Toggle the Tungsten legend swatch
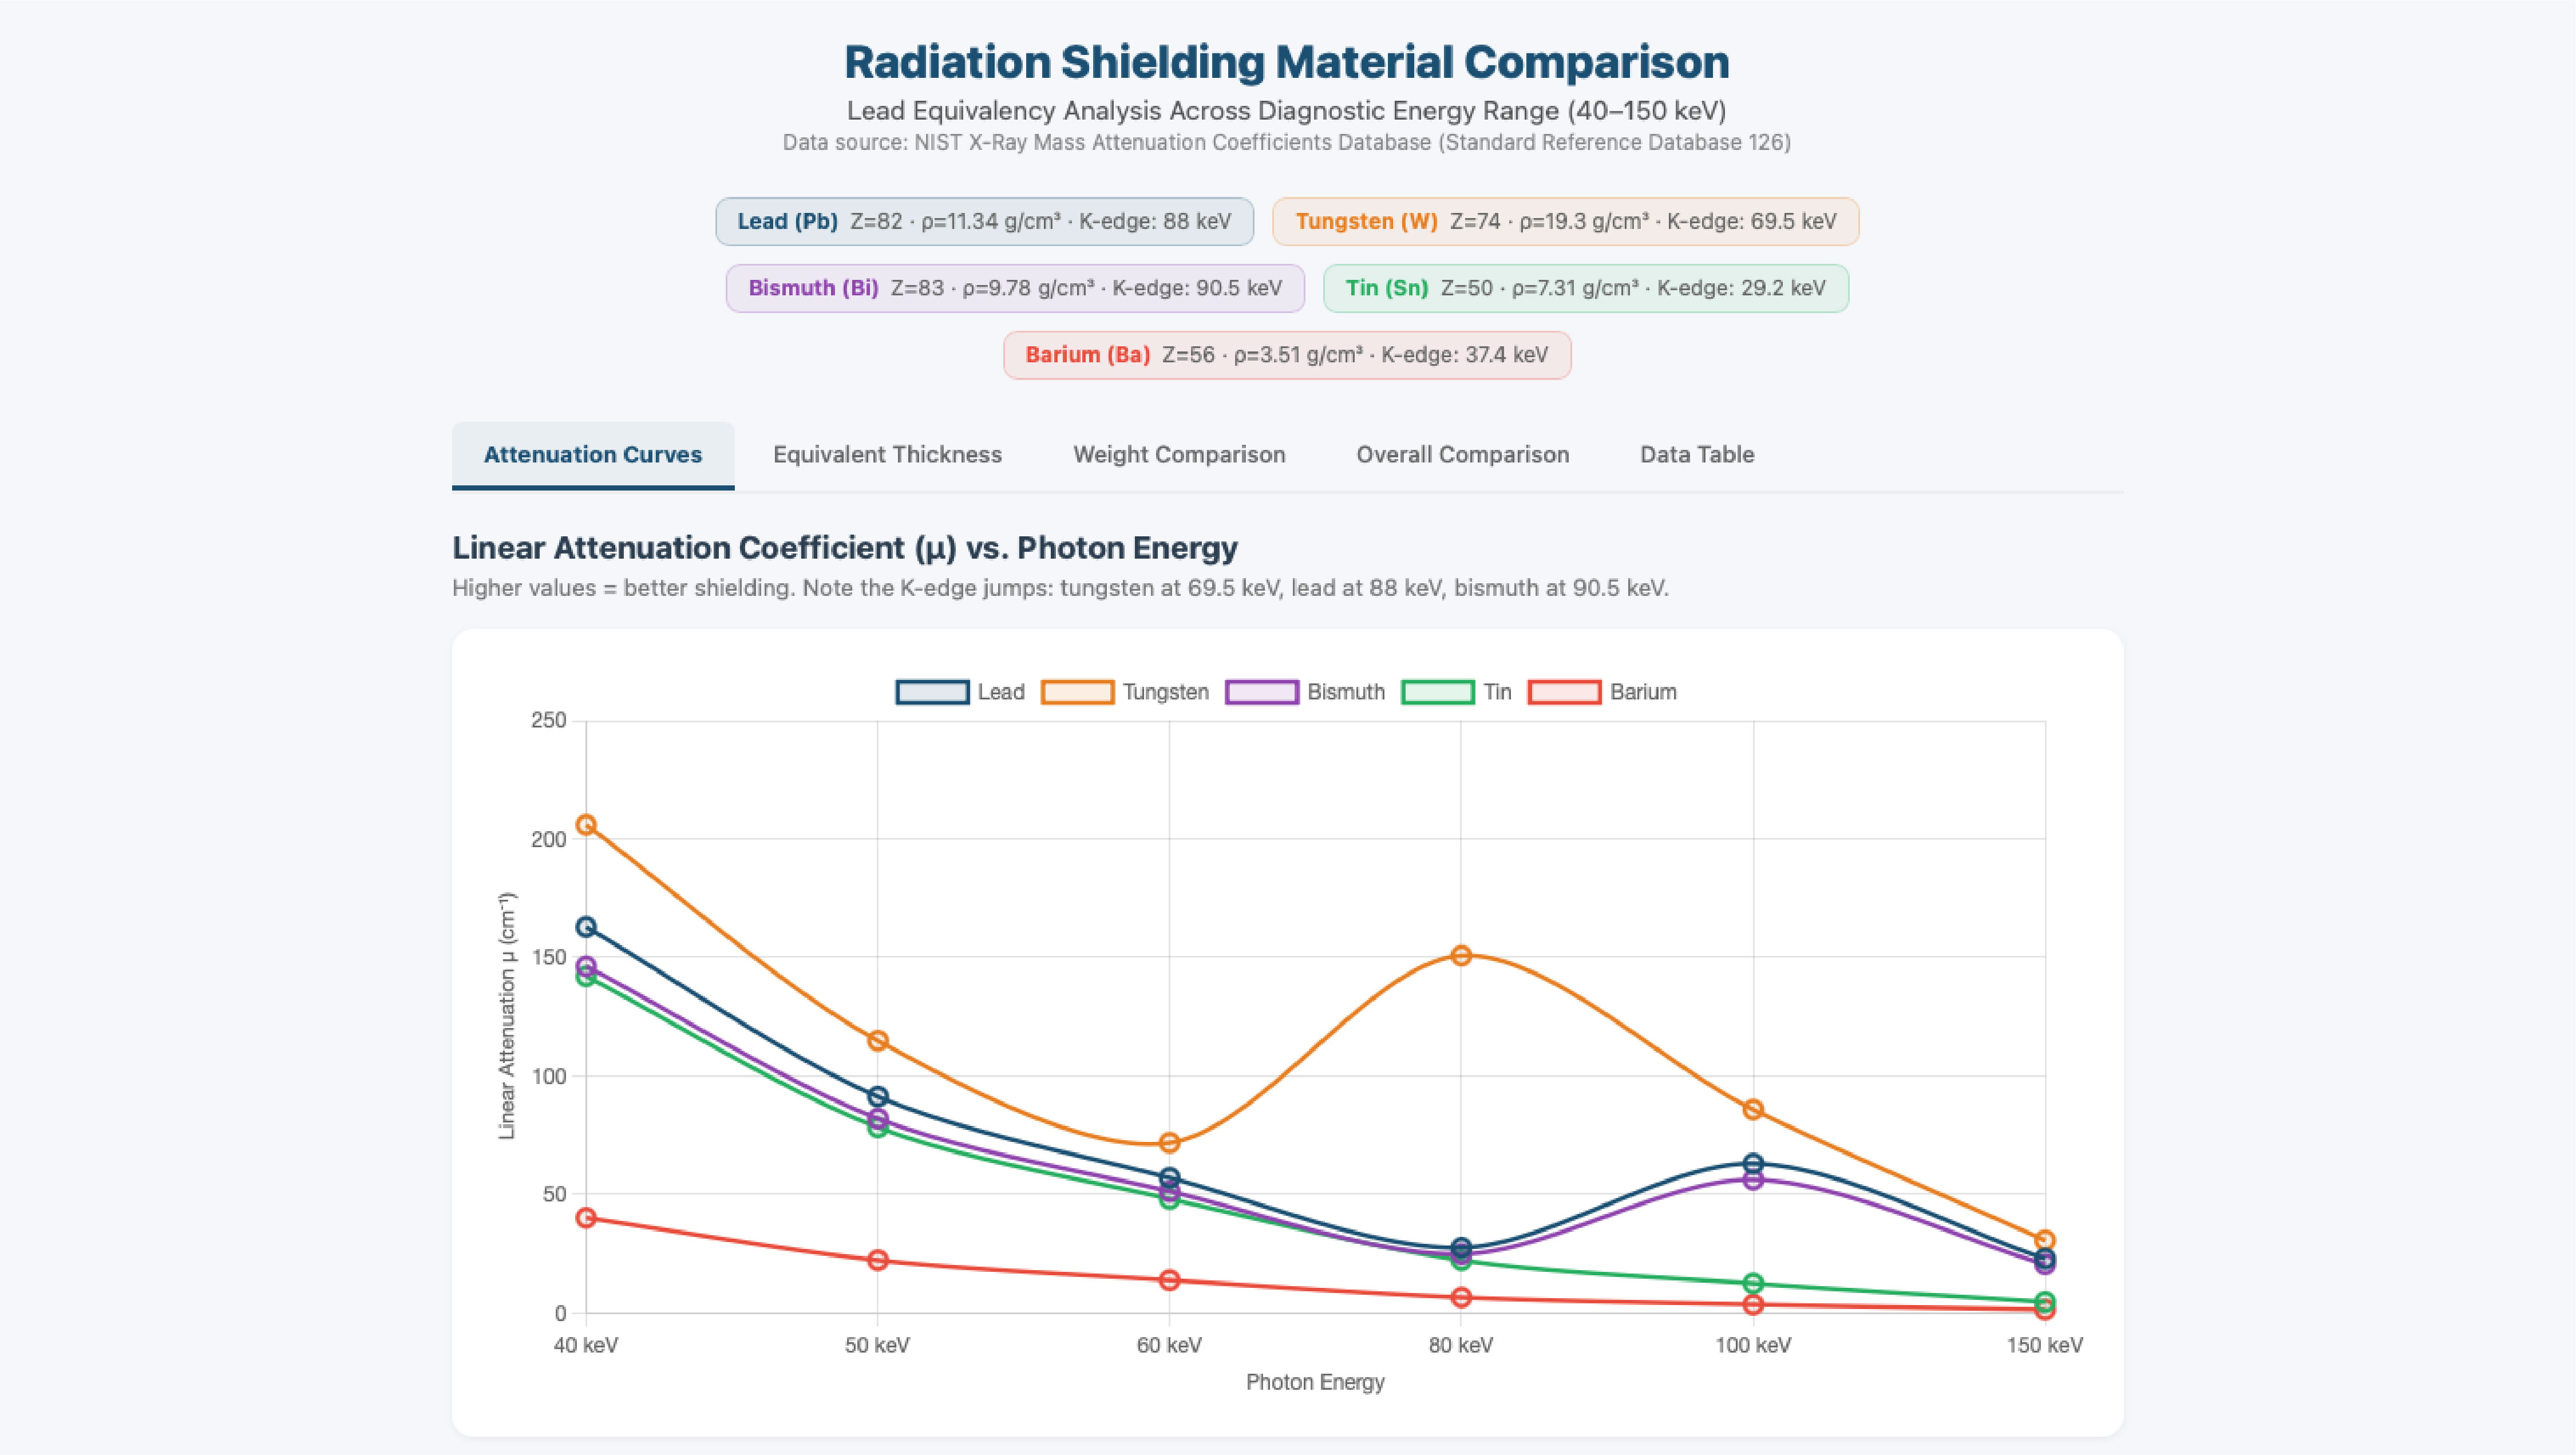2576x1455 pixels. [1077, 692]
